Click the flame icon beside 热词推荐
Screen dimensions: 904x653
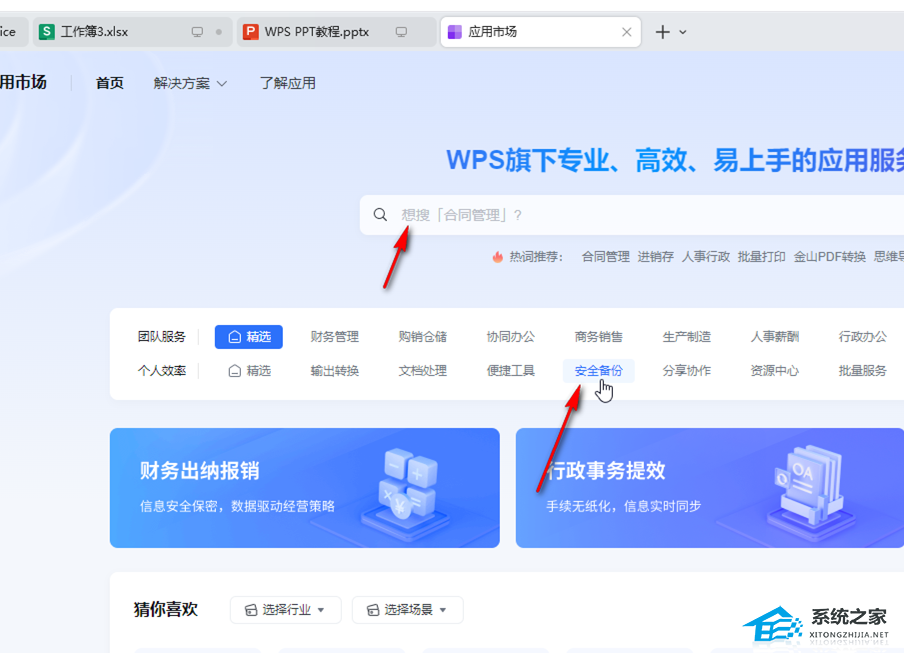pos(498,256)
